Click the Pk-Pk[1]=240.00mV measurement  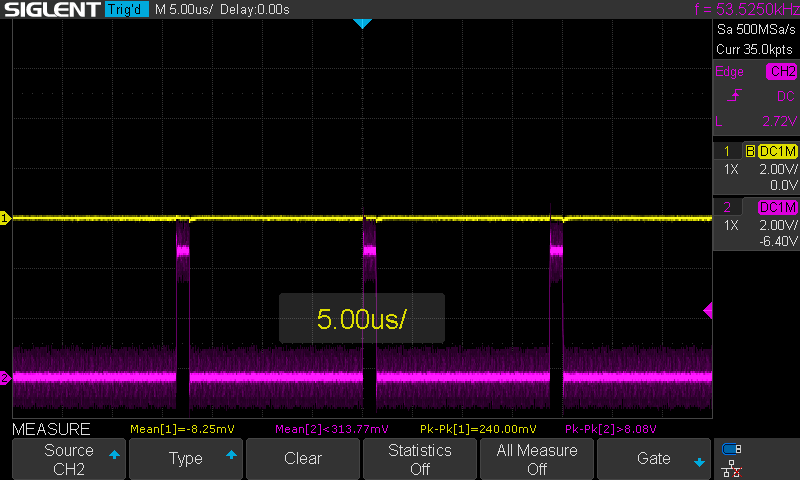pos(478,429)
